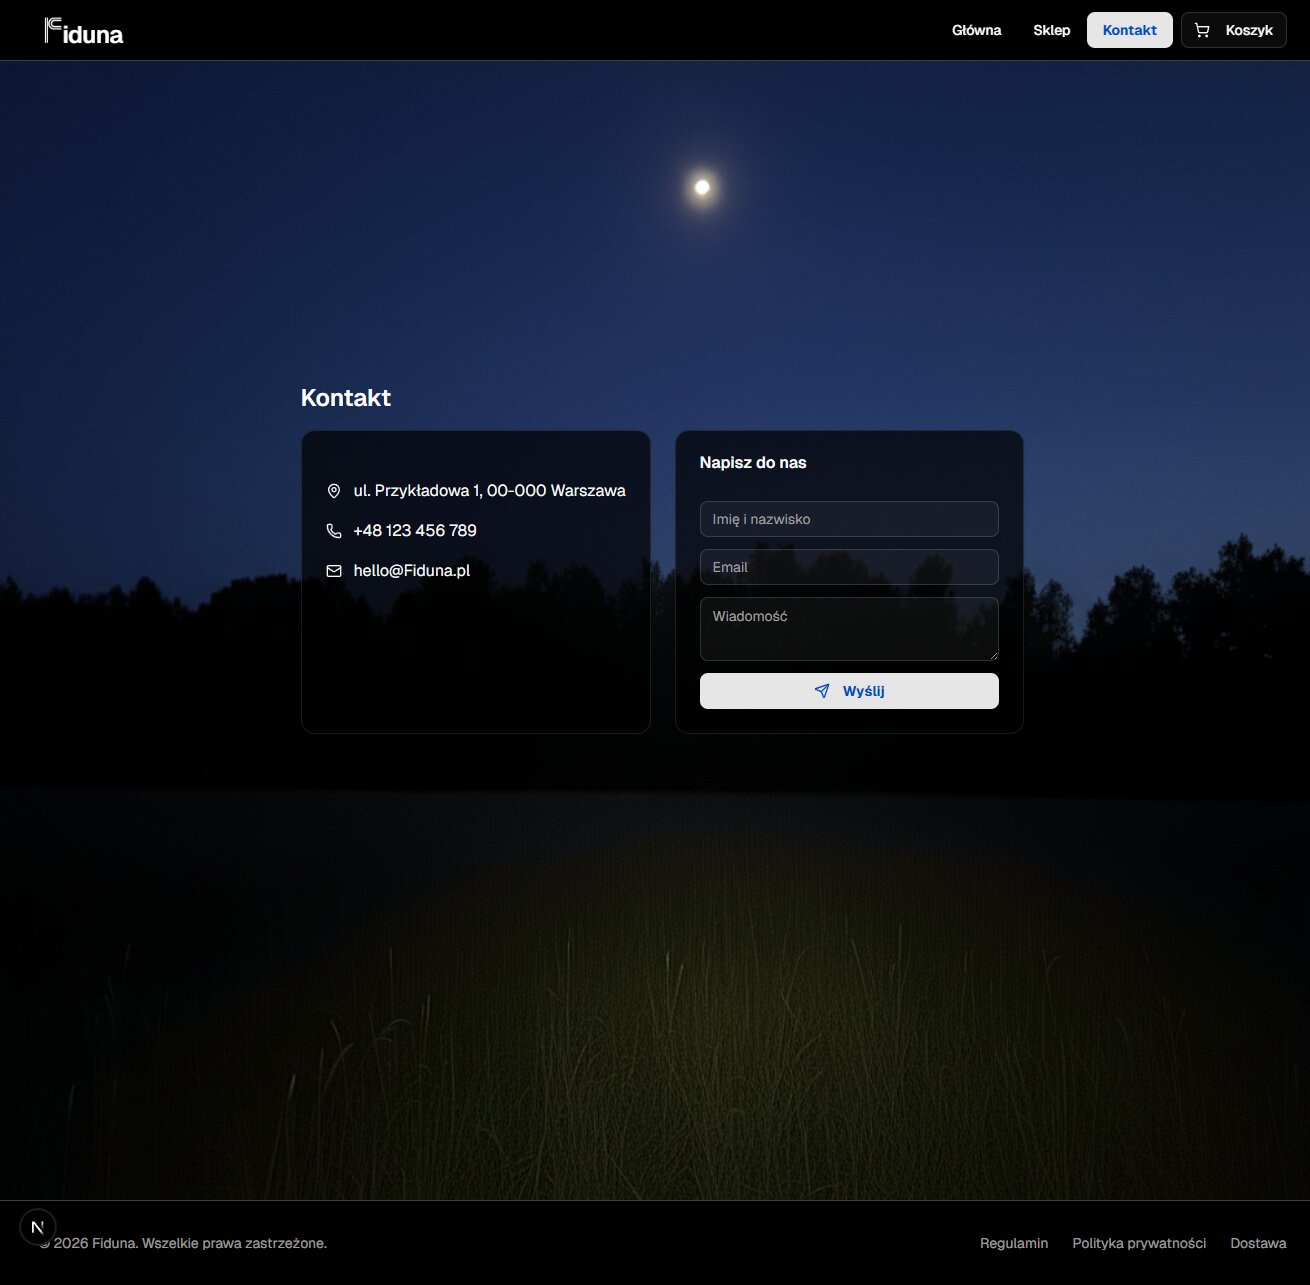Go to the Sklep page
This screenshot has height=1285, width=1310.
(x=1051, y=30)
